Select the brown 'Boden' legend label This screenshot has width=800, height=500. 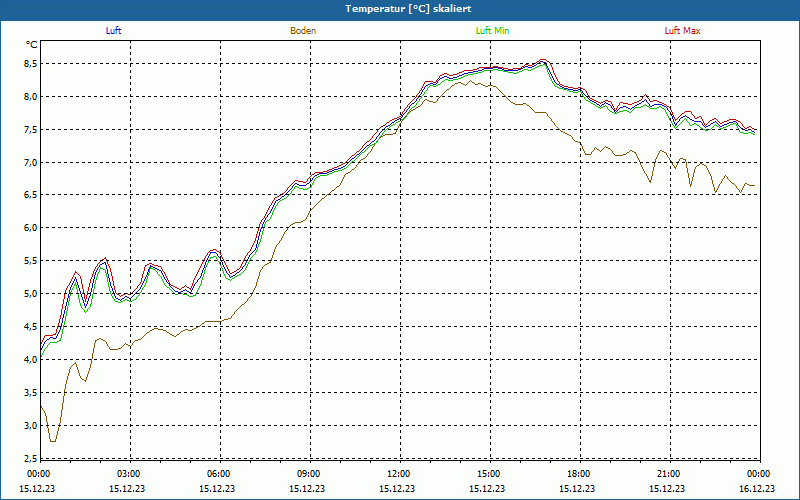pos(303,31)
